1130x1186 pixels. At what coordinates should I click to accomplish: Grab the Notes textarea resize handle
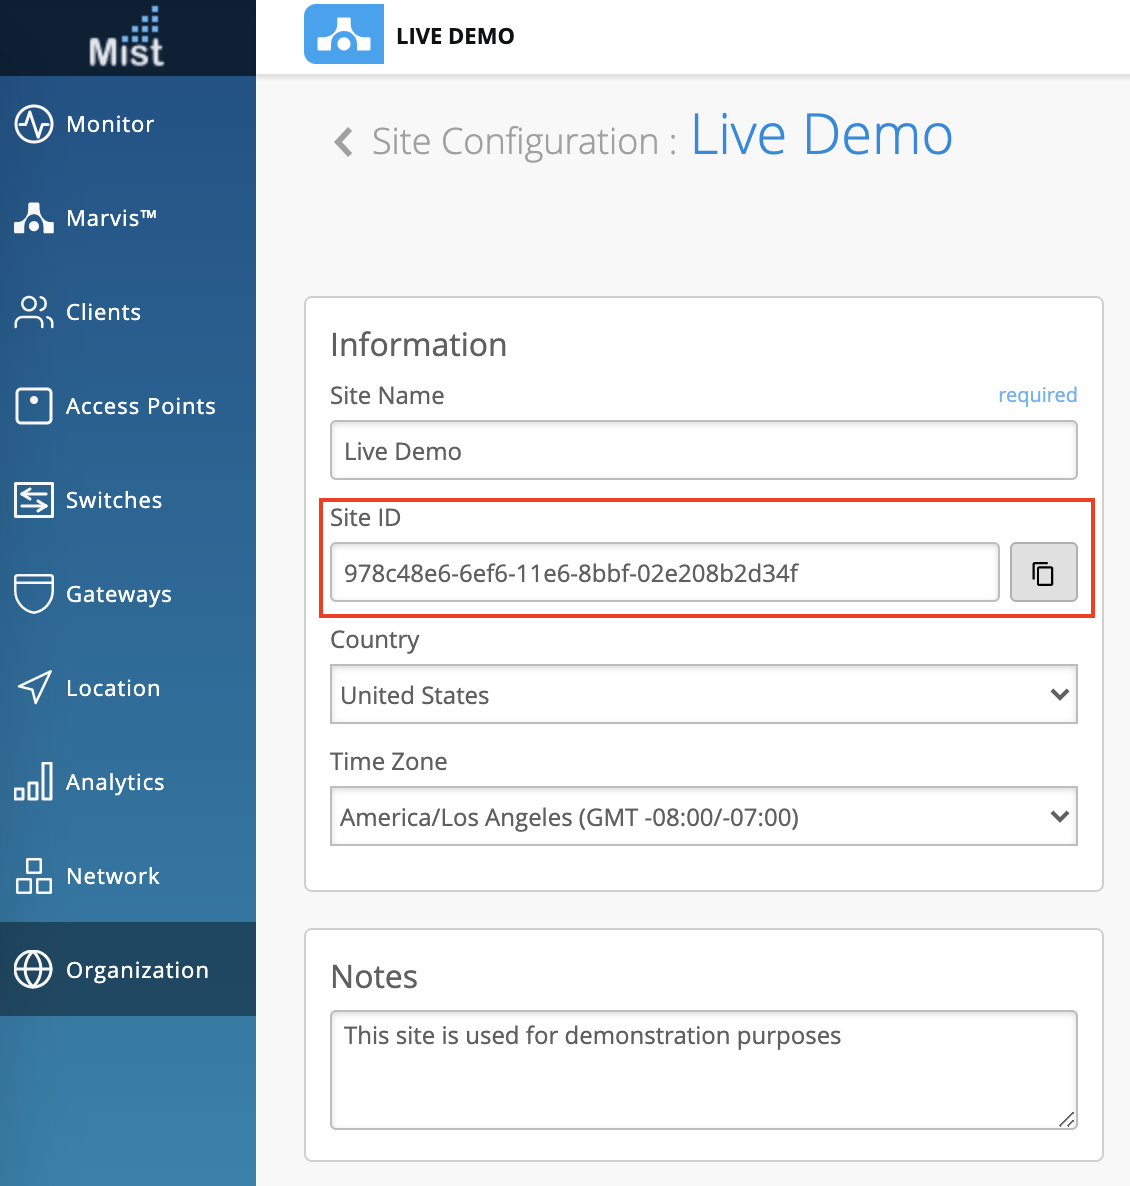click(1067, 1120)
